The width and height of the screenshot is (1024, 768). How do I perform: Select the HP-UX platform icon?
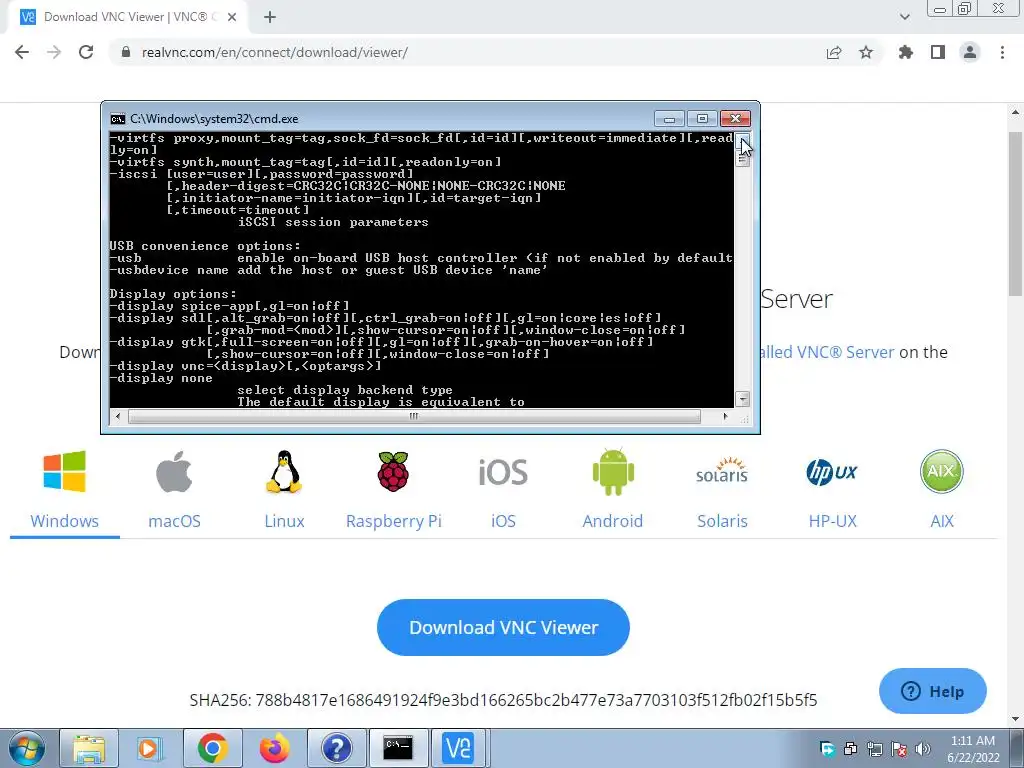pyautogui.click(x=832, y=472)
